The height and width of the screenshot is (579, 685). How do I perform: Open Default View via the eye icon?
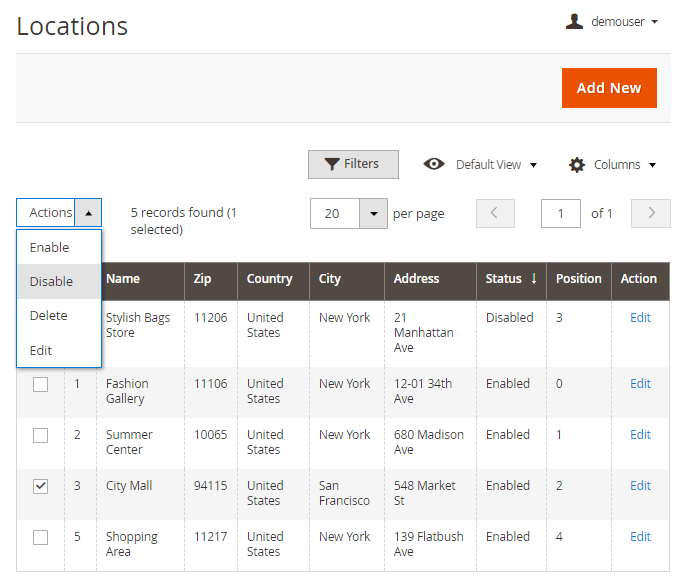(x=434, y=165)
